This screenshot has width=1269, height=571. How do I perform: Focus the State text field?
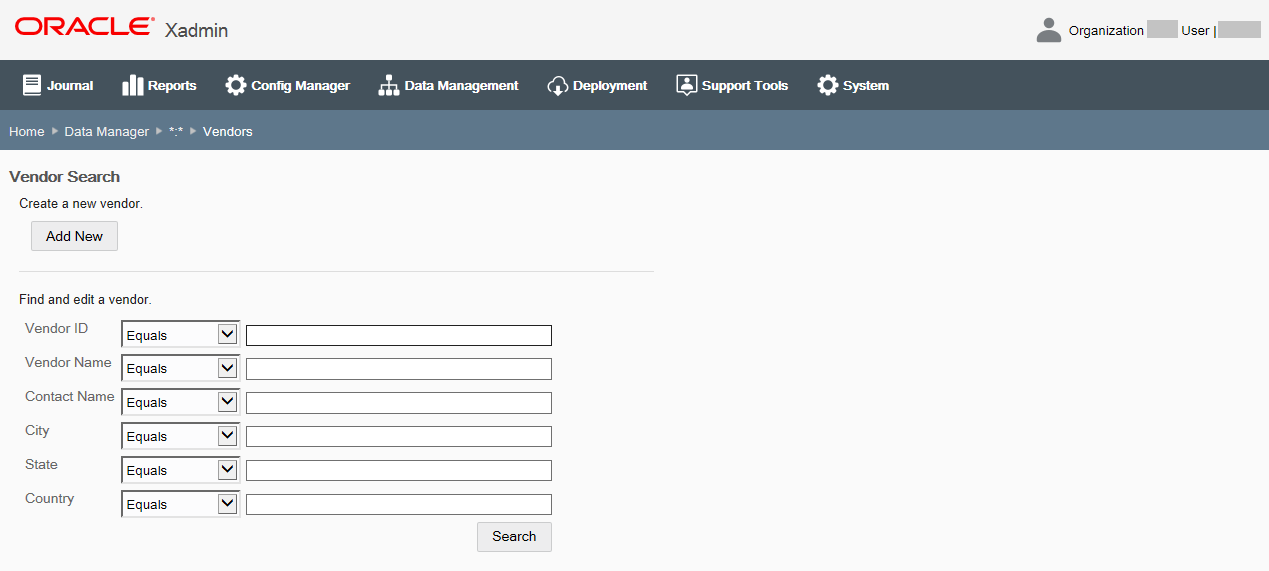point(399,471)
